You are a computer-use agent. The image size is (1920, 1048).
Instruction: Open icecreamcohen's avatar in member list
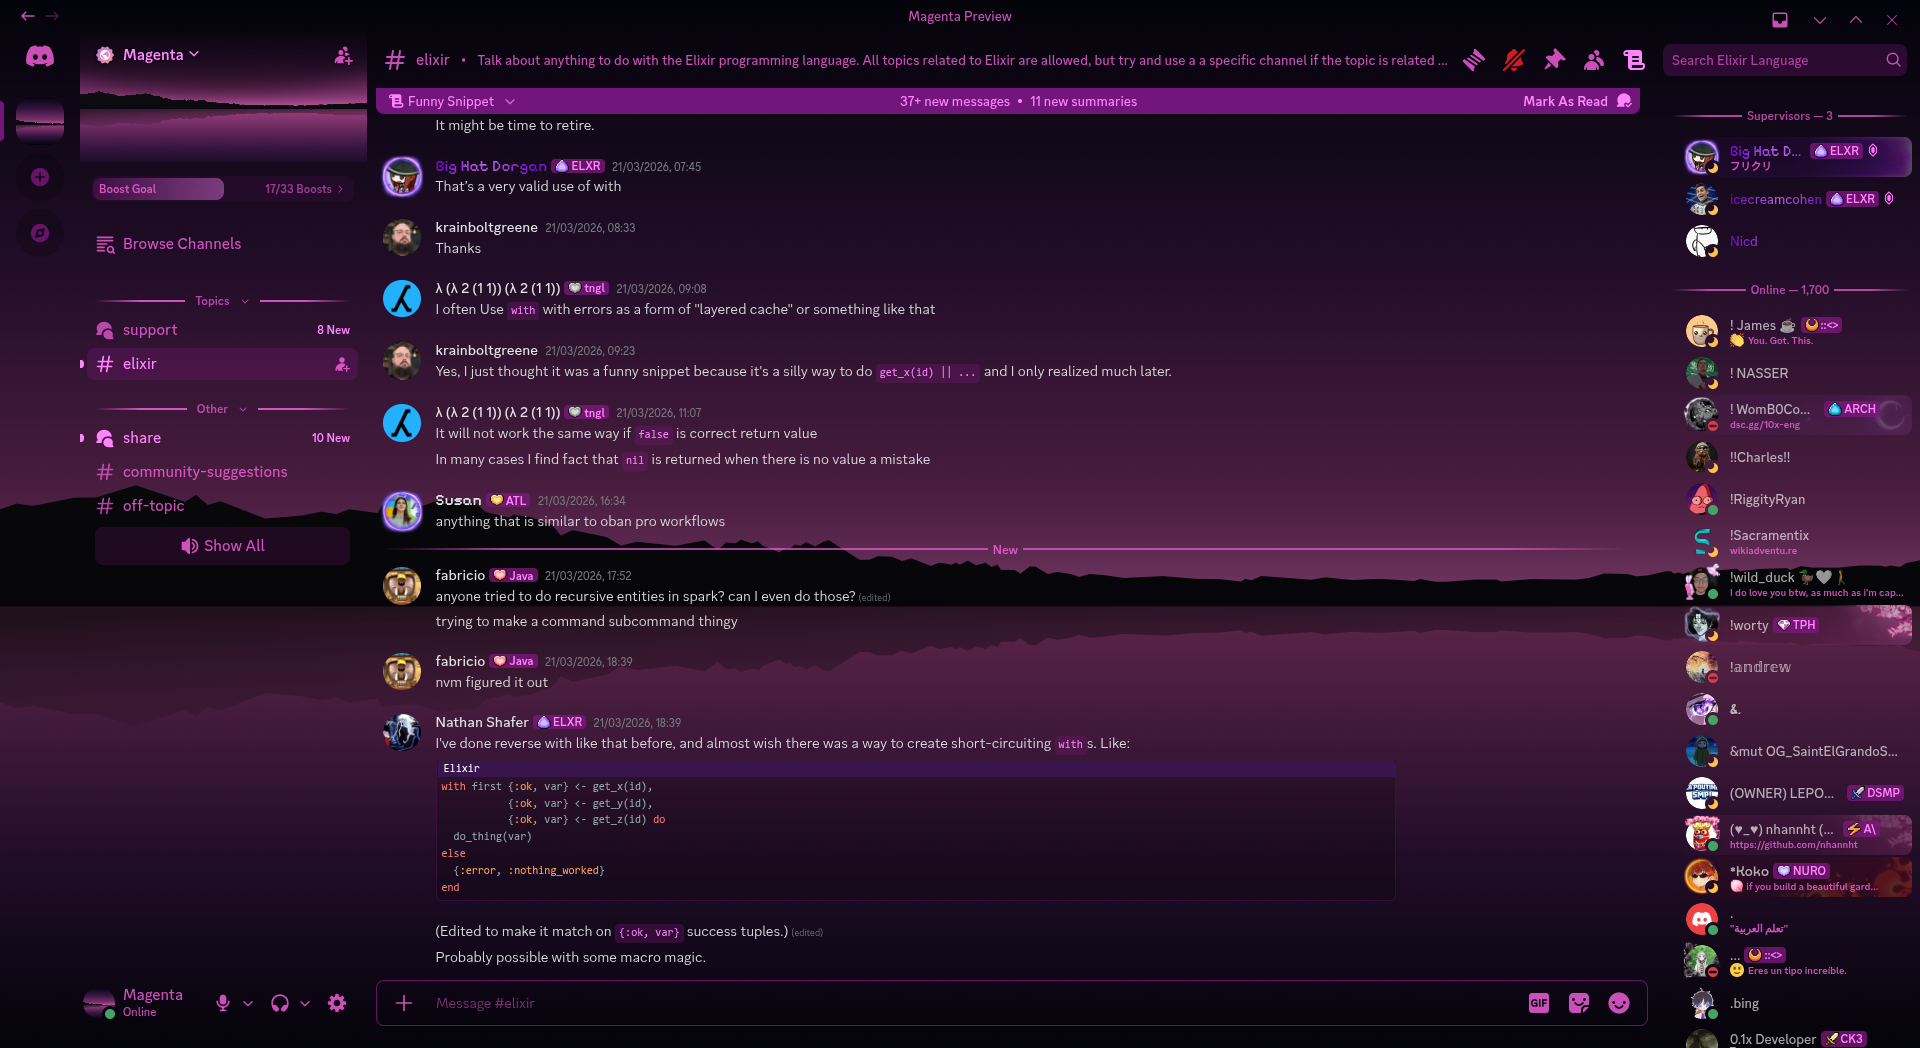click(x=1702, y=199)
